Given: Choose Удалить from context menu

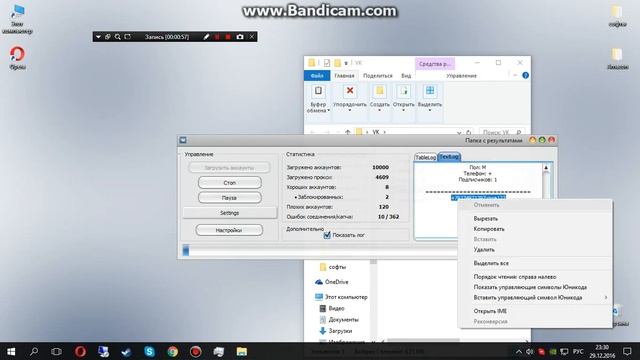Looking at the screenshot, I should [x=484, y=249].
